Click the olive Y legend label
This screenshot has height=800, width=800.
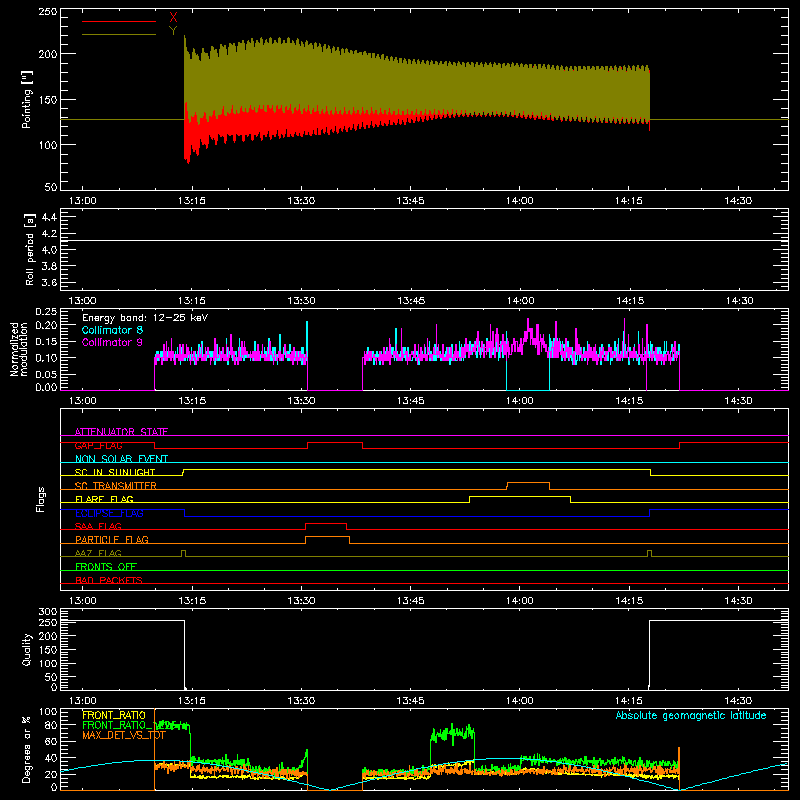pyautogui.click(x=173, y=31)
